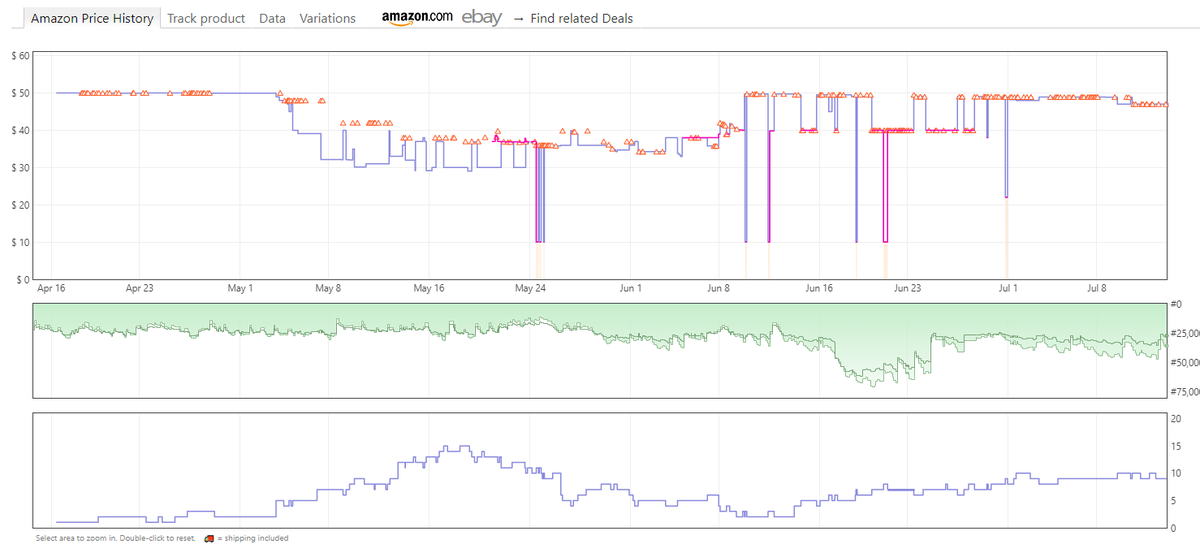Click the 10 label on offer count axis
The width and height of the screenshot is (1200, 544).
[1176, 473]
